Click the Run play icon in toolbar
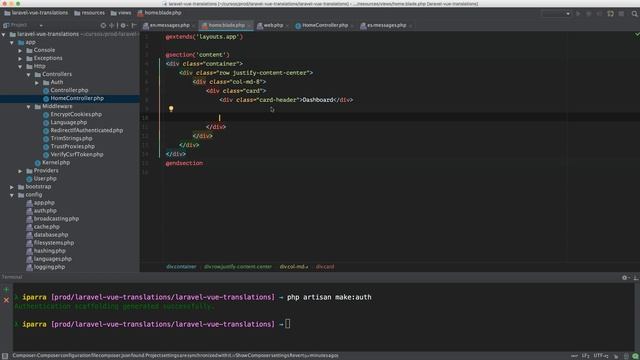 [x=578, y=13]
